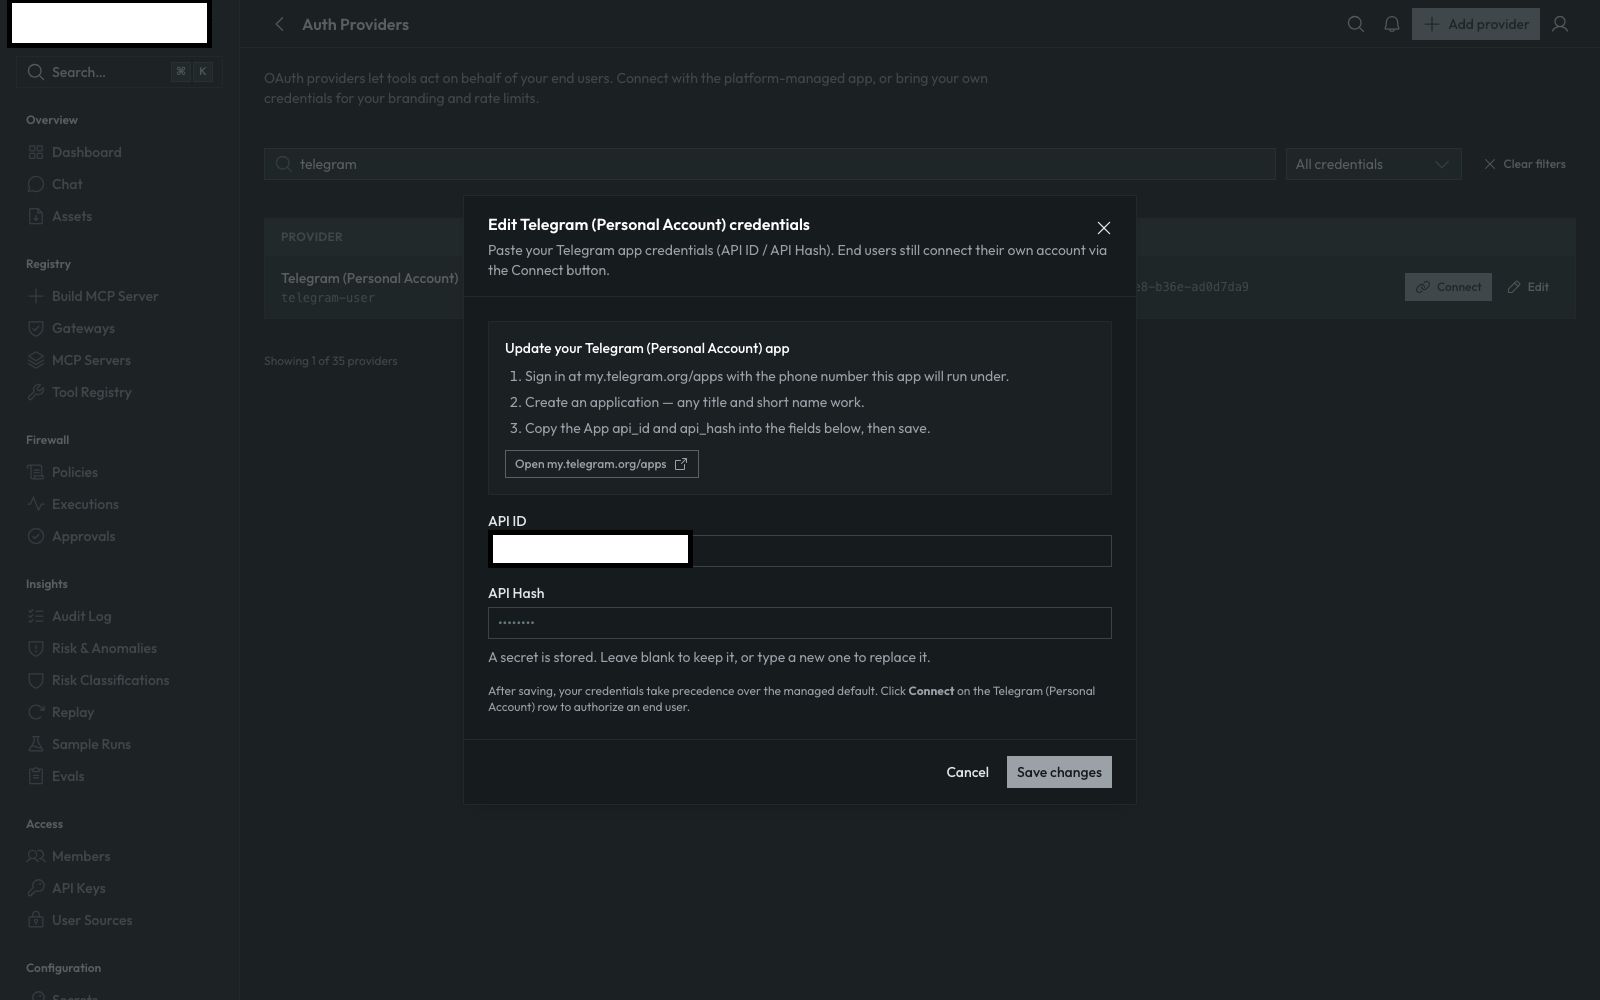
Task: Go back using the Auth Providers arrow
Action: (279, 24)
